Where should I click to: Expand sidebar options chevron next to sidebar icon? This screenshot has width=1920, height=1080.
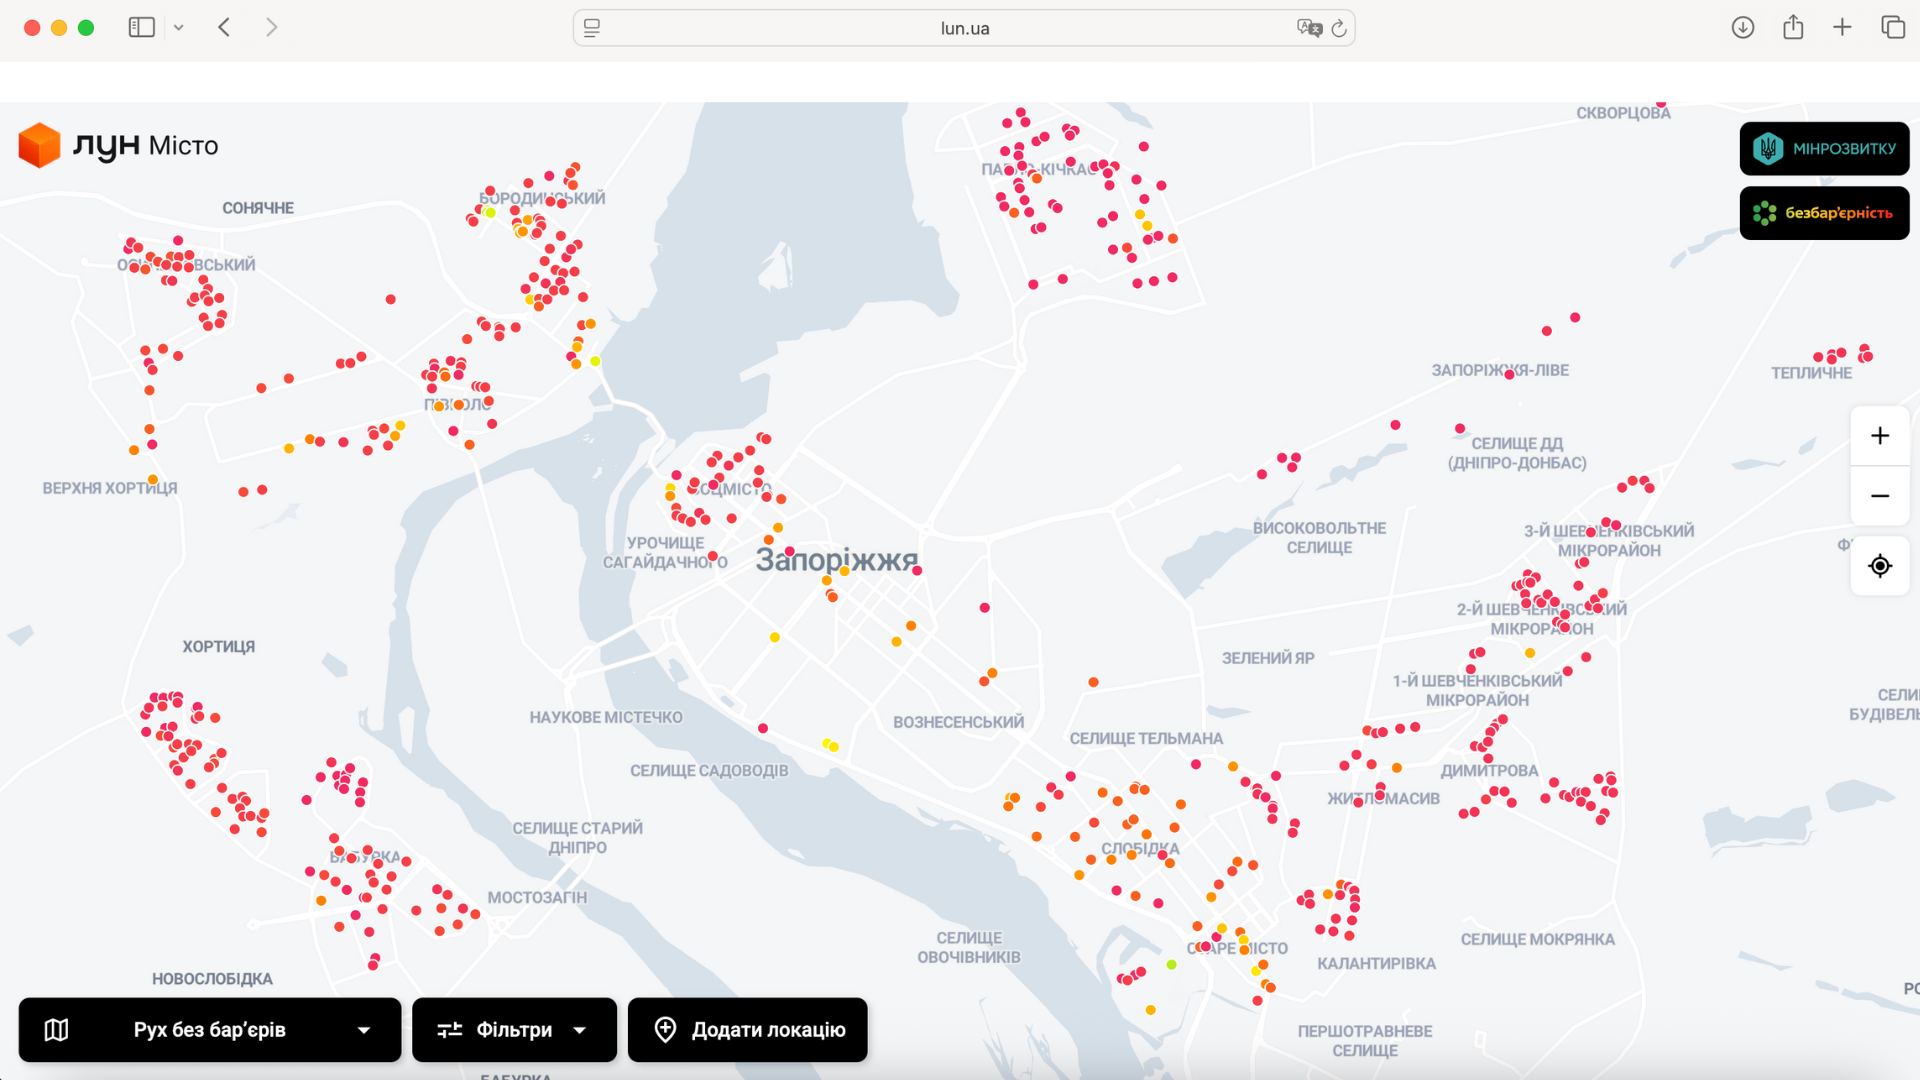tap(179, 28)
